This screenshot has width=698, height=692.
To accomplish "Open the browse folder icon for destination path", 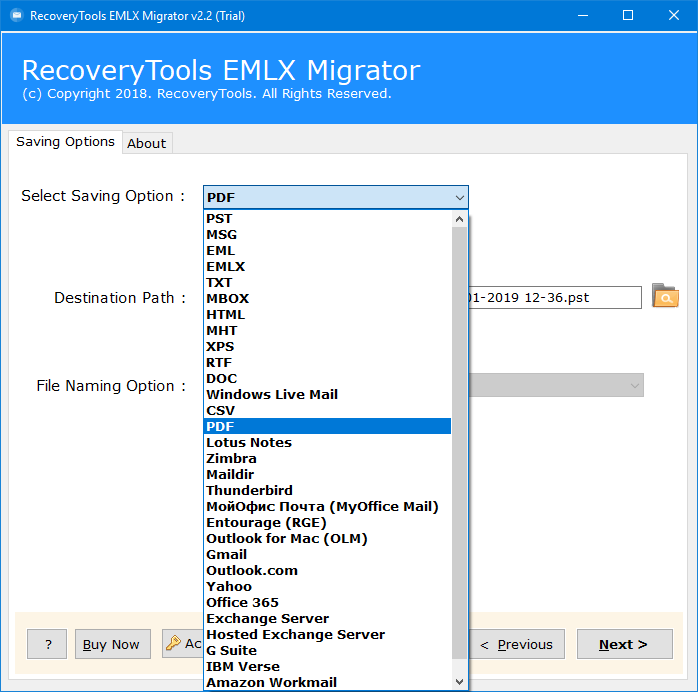I will 665,296.
